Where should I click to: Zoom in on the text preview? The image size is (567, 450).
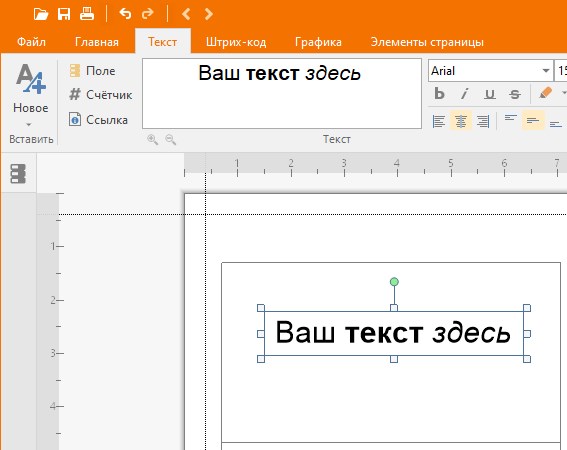(x=153, y=140)
